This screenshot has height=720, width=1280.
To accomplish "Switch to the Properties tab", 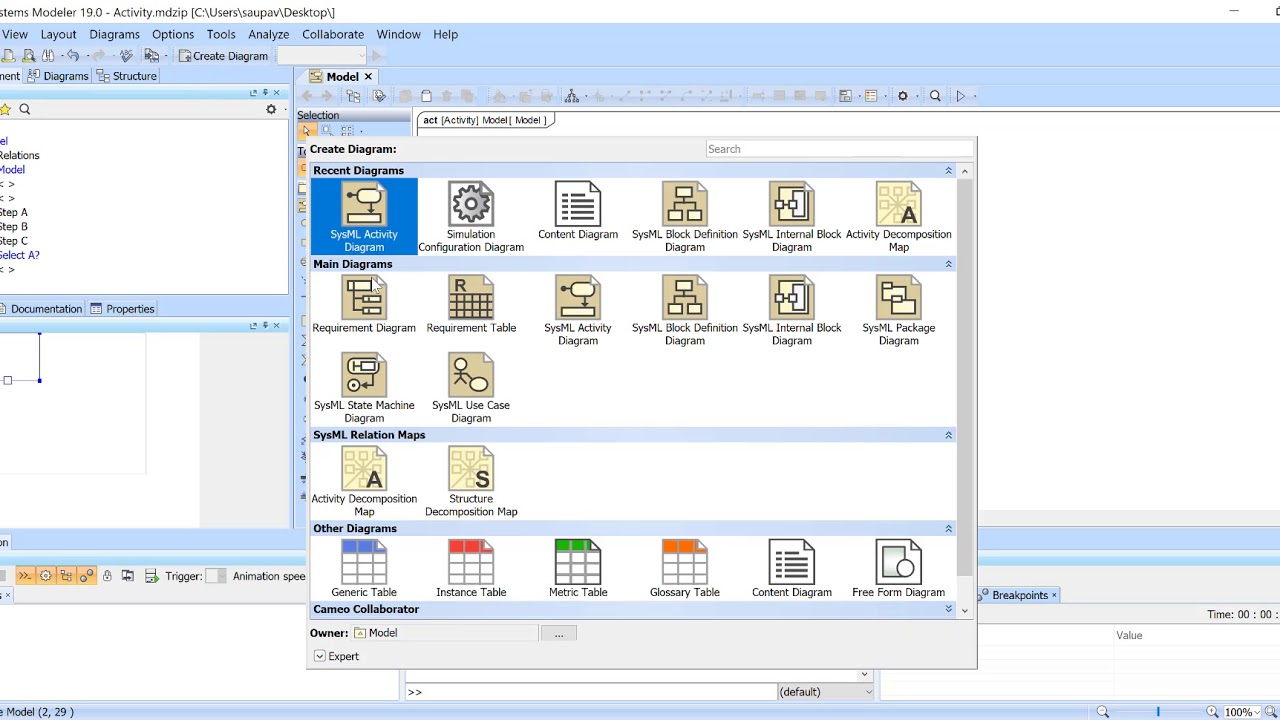I will [x=122, y=309].
